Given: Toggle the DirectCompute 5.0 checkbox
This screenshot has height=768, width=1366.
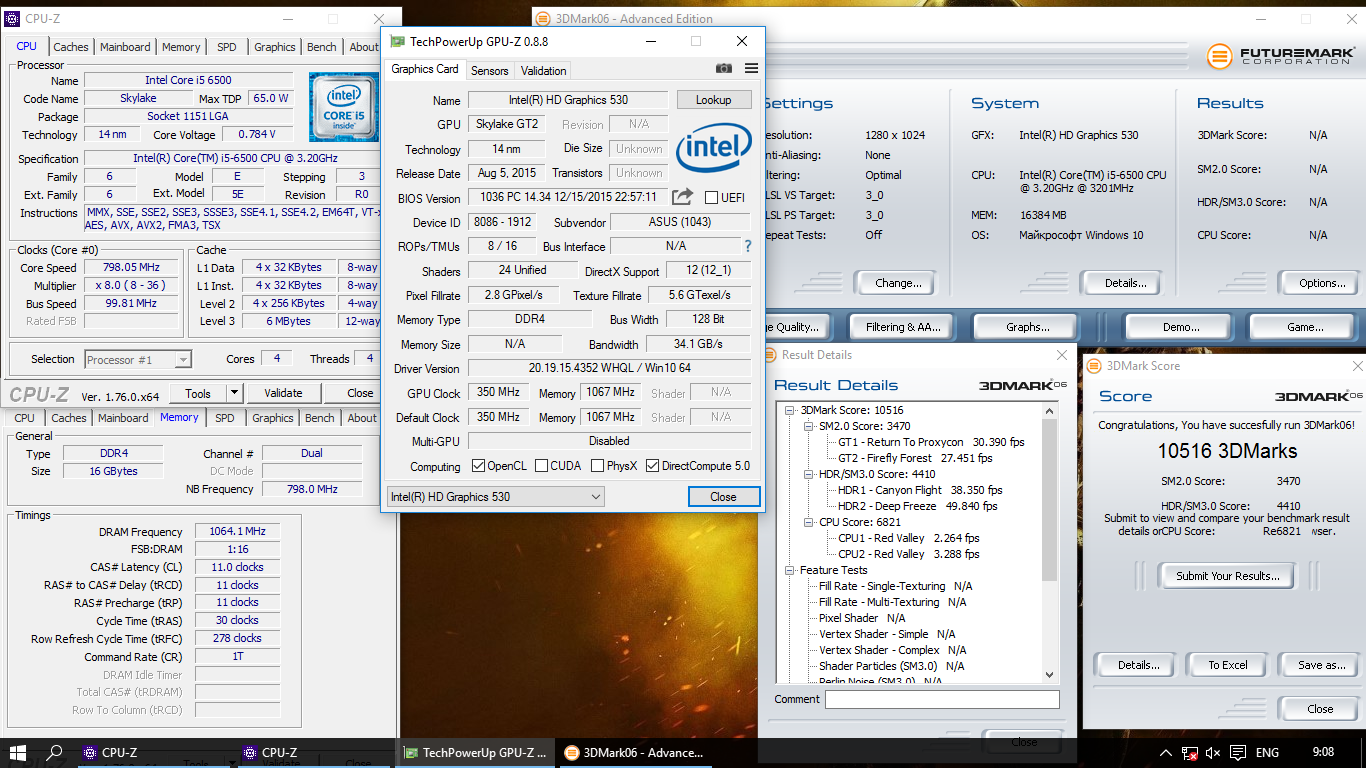Looking at the screenshot, I should (x=653, y=466).
